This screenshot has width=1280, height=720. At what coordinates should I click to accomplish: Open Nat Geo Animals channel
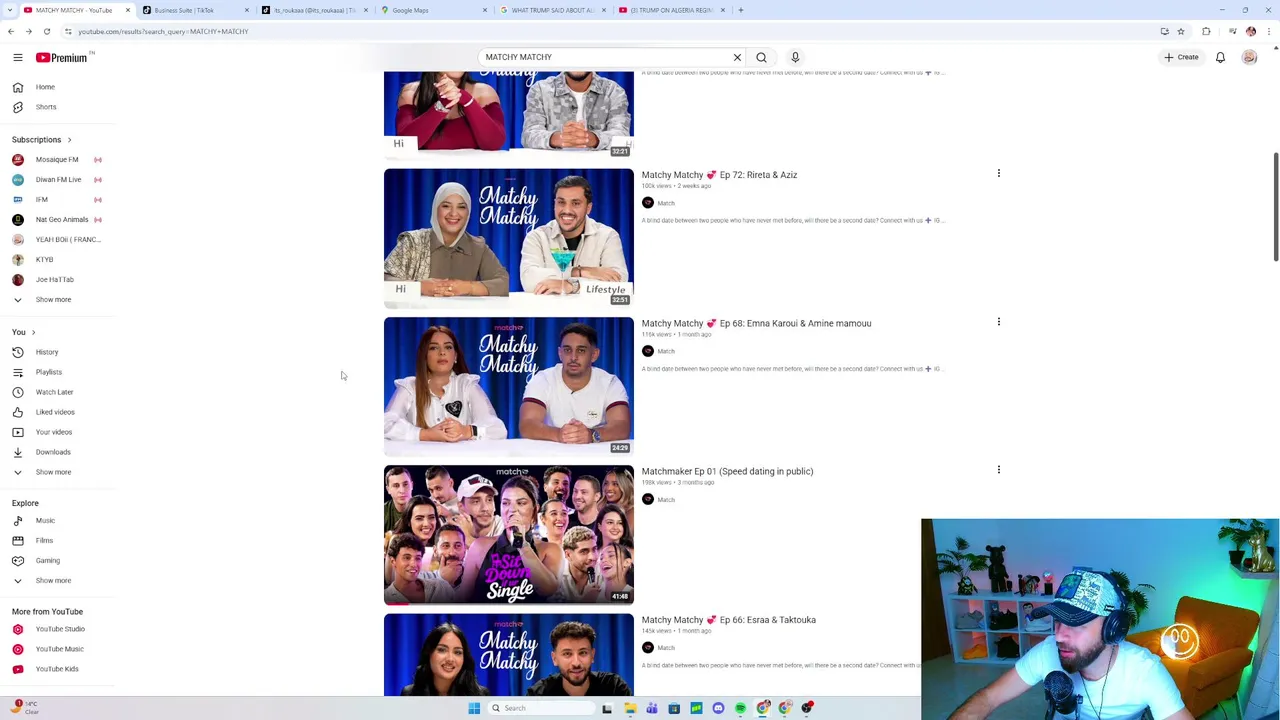[x=62, y=220]
